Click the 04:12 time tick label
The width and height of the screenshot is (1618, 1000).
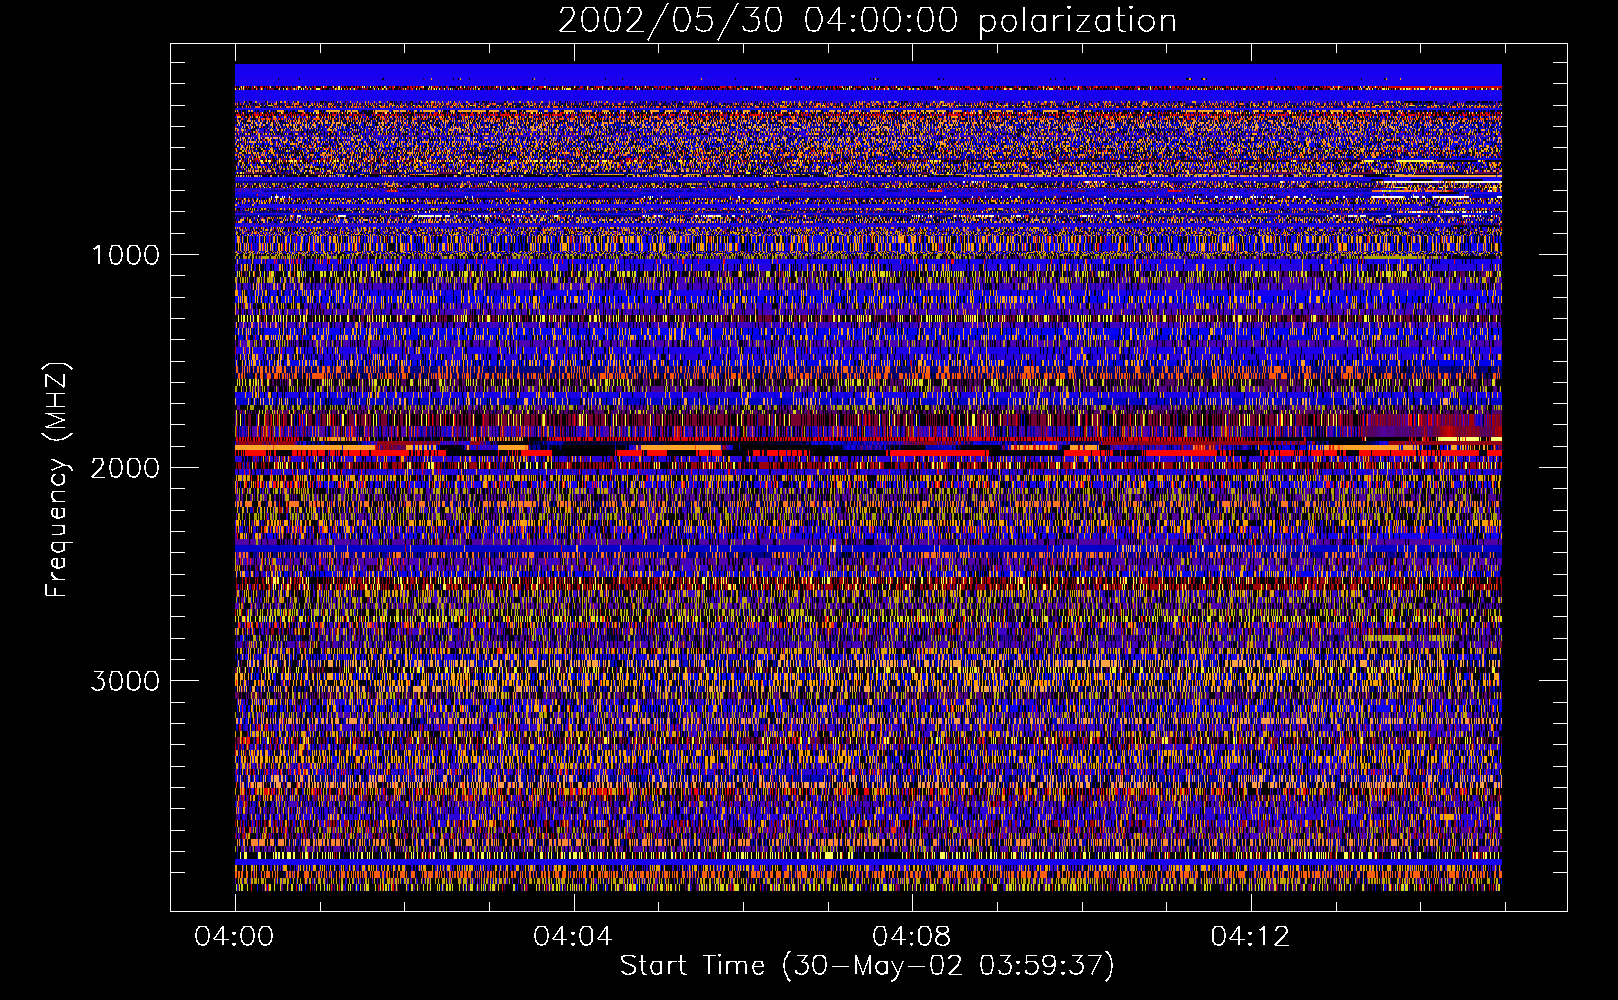[x=1250, y=937]
